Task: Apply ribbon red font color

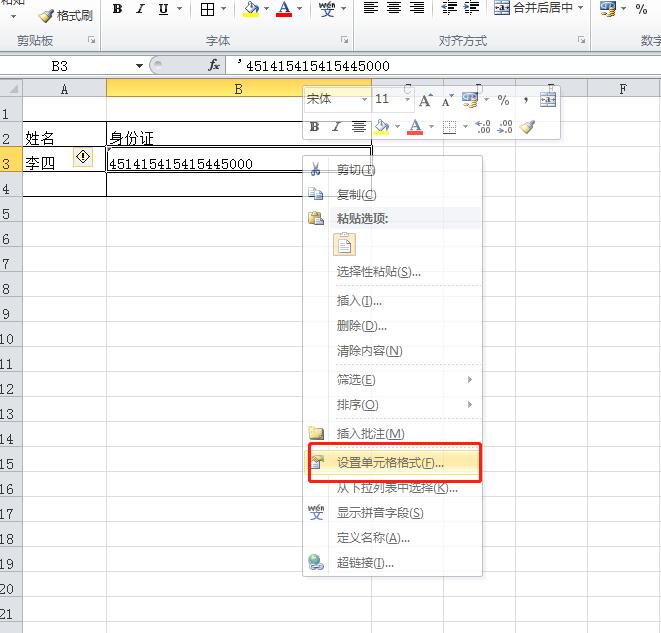Action: point(284,9)
